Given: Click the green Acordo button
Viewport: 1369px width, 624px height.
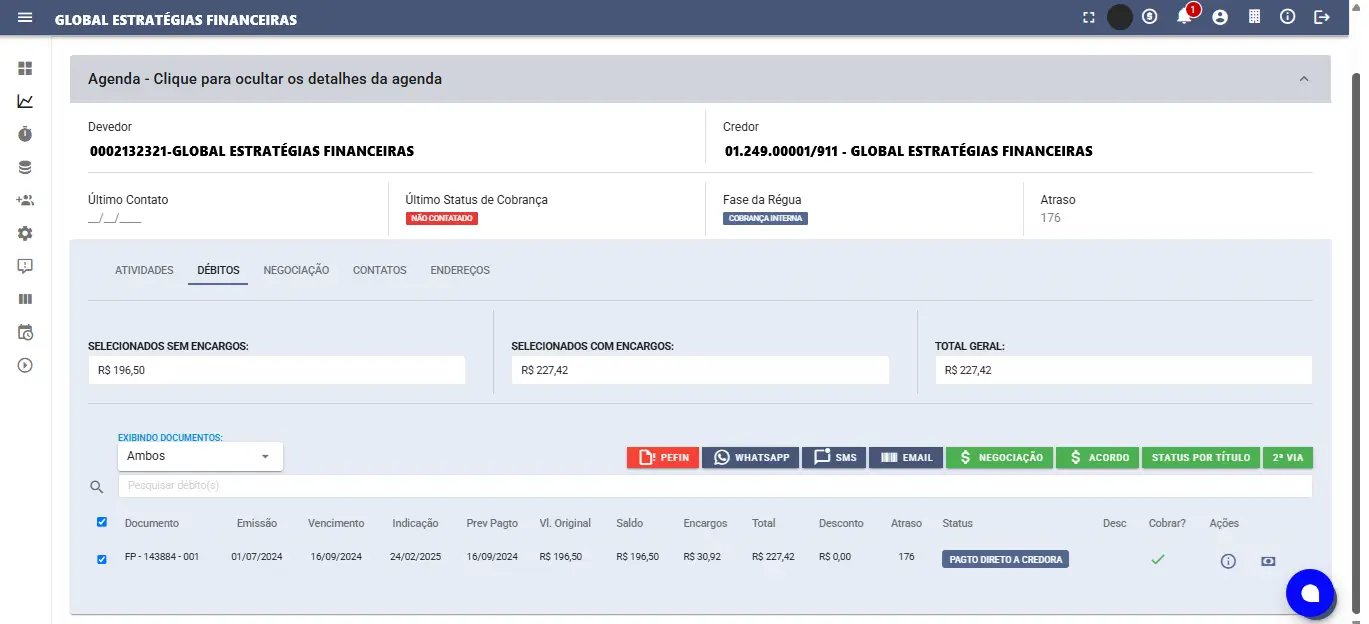Looking at the screenshot, I should [1097, 457].
